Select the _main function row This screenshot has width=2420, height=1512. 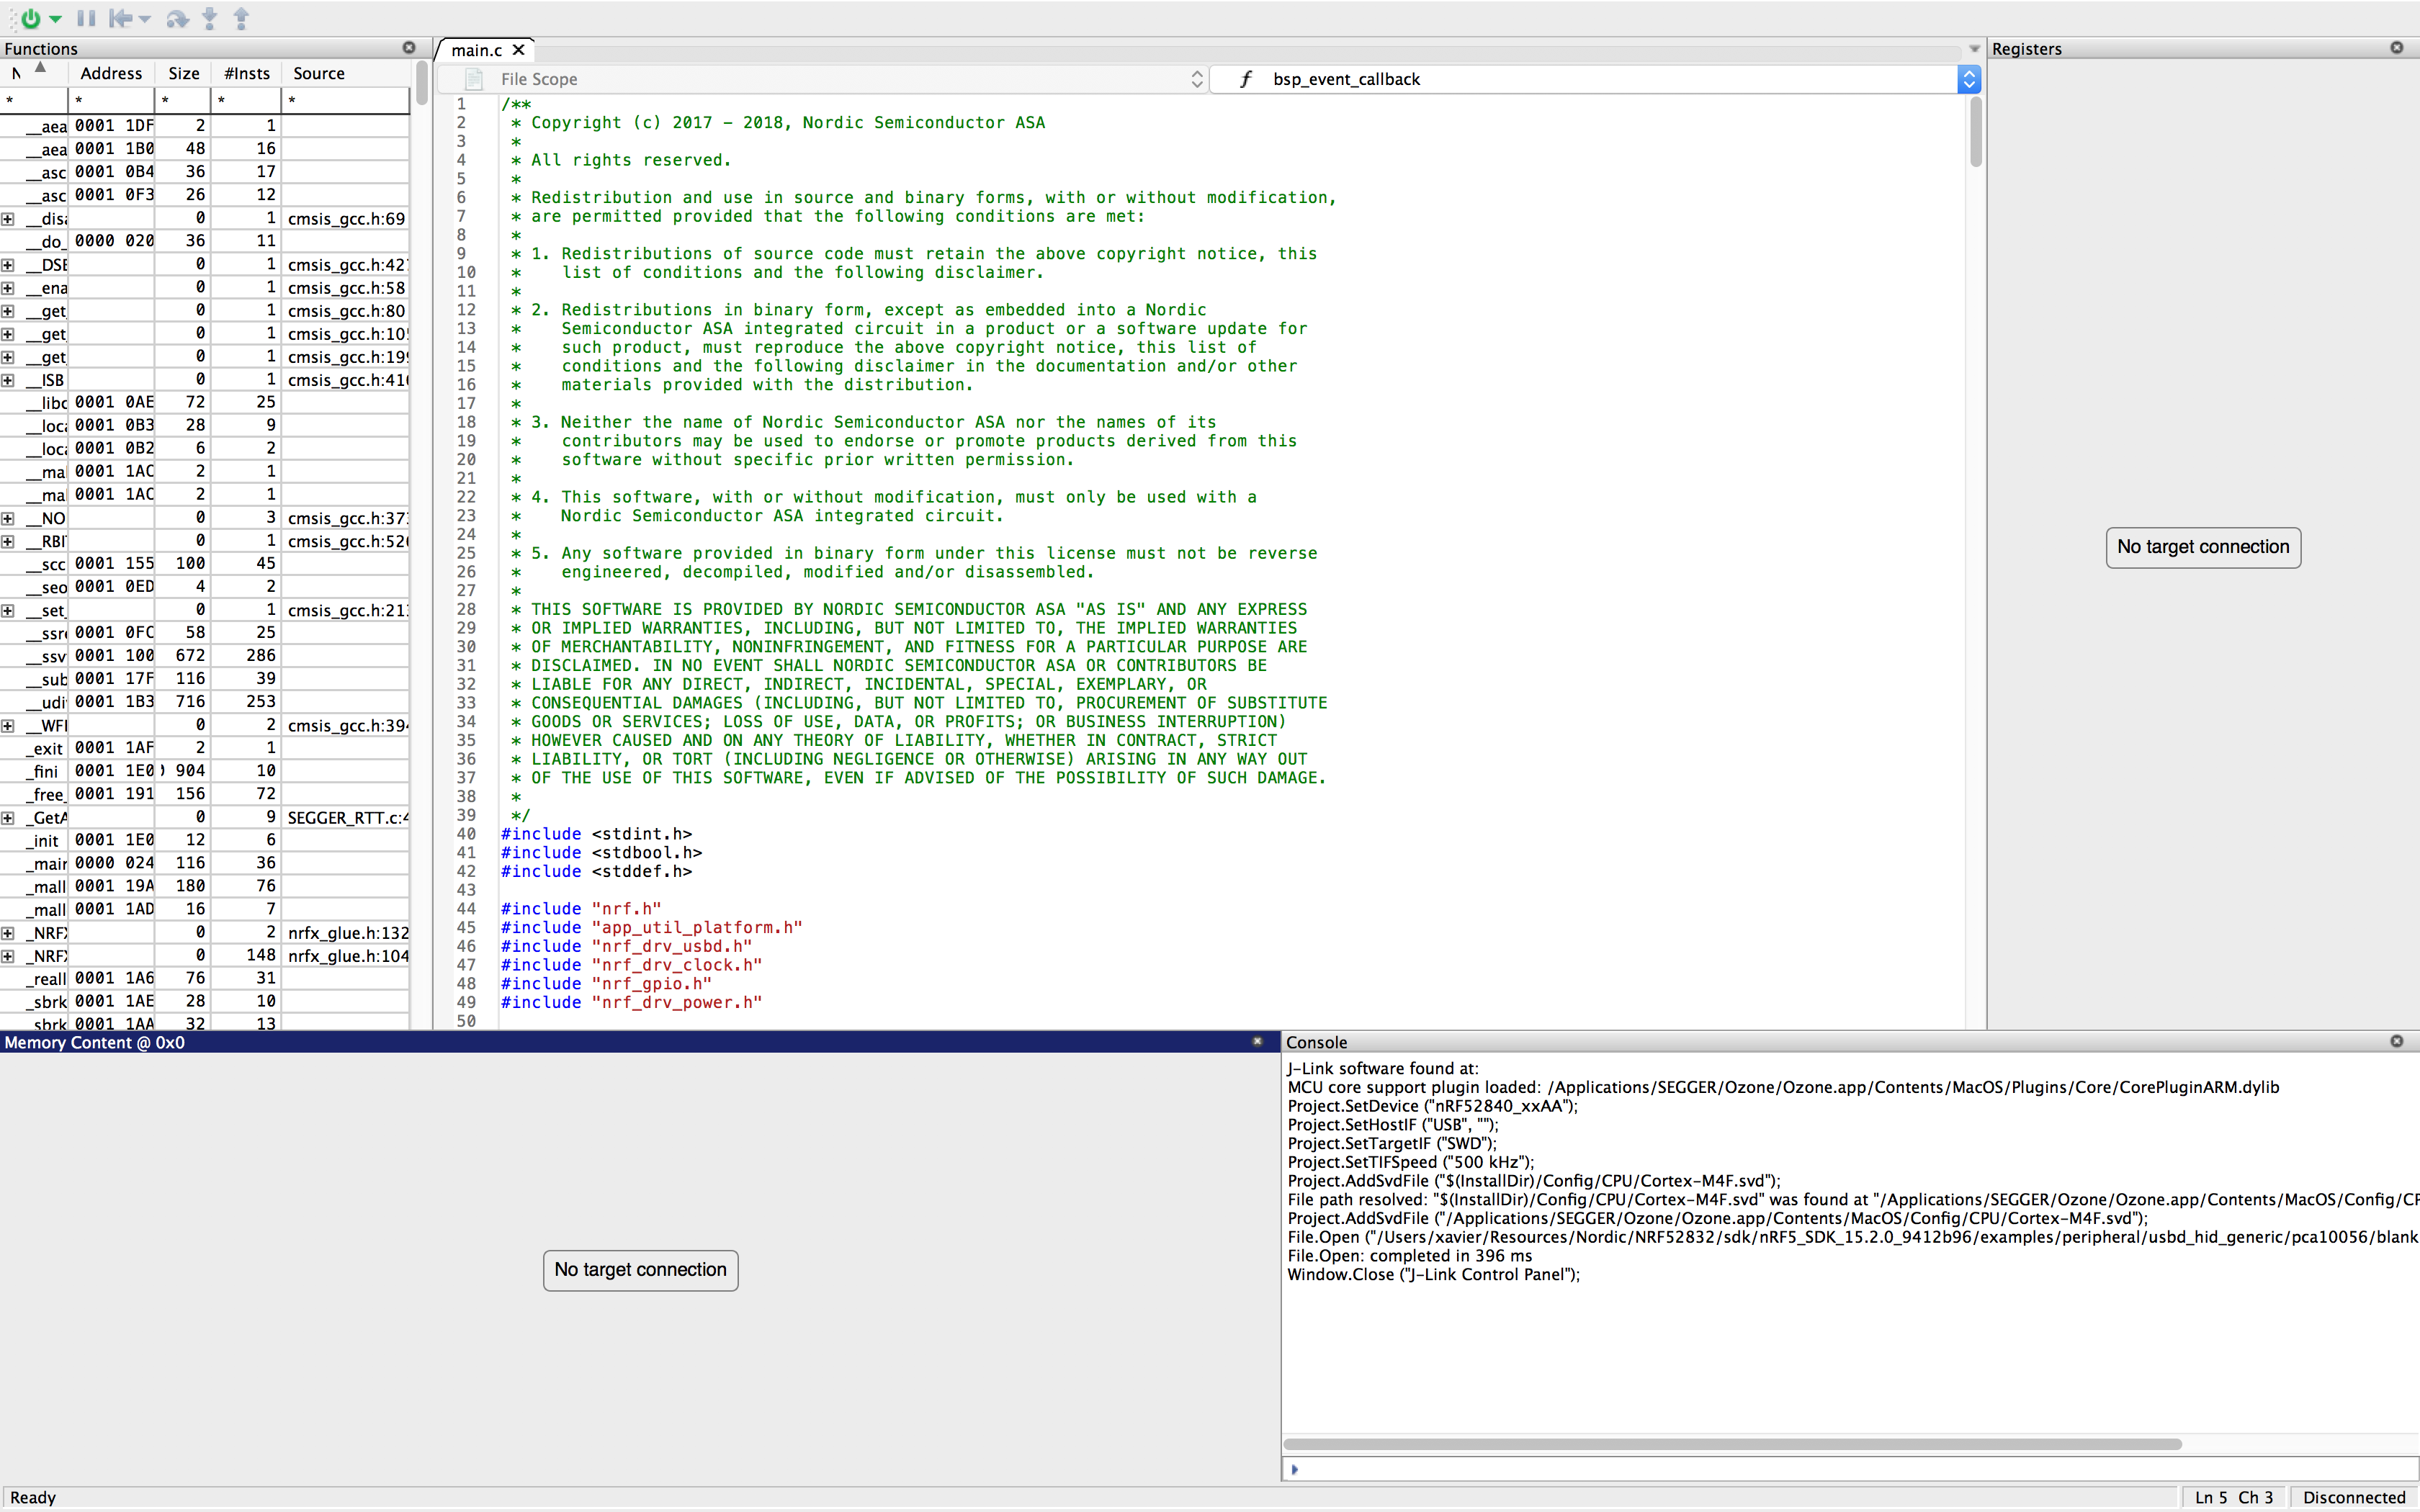[x=205, y=863]
